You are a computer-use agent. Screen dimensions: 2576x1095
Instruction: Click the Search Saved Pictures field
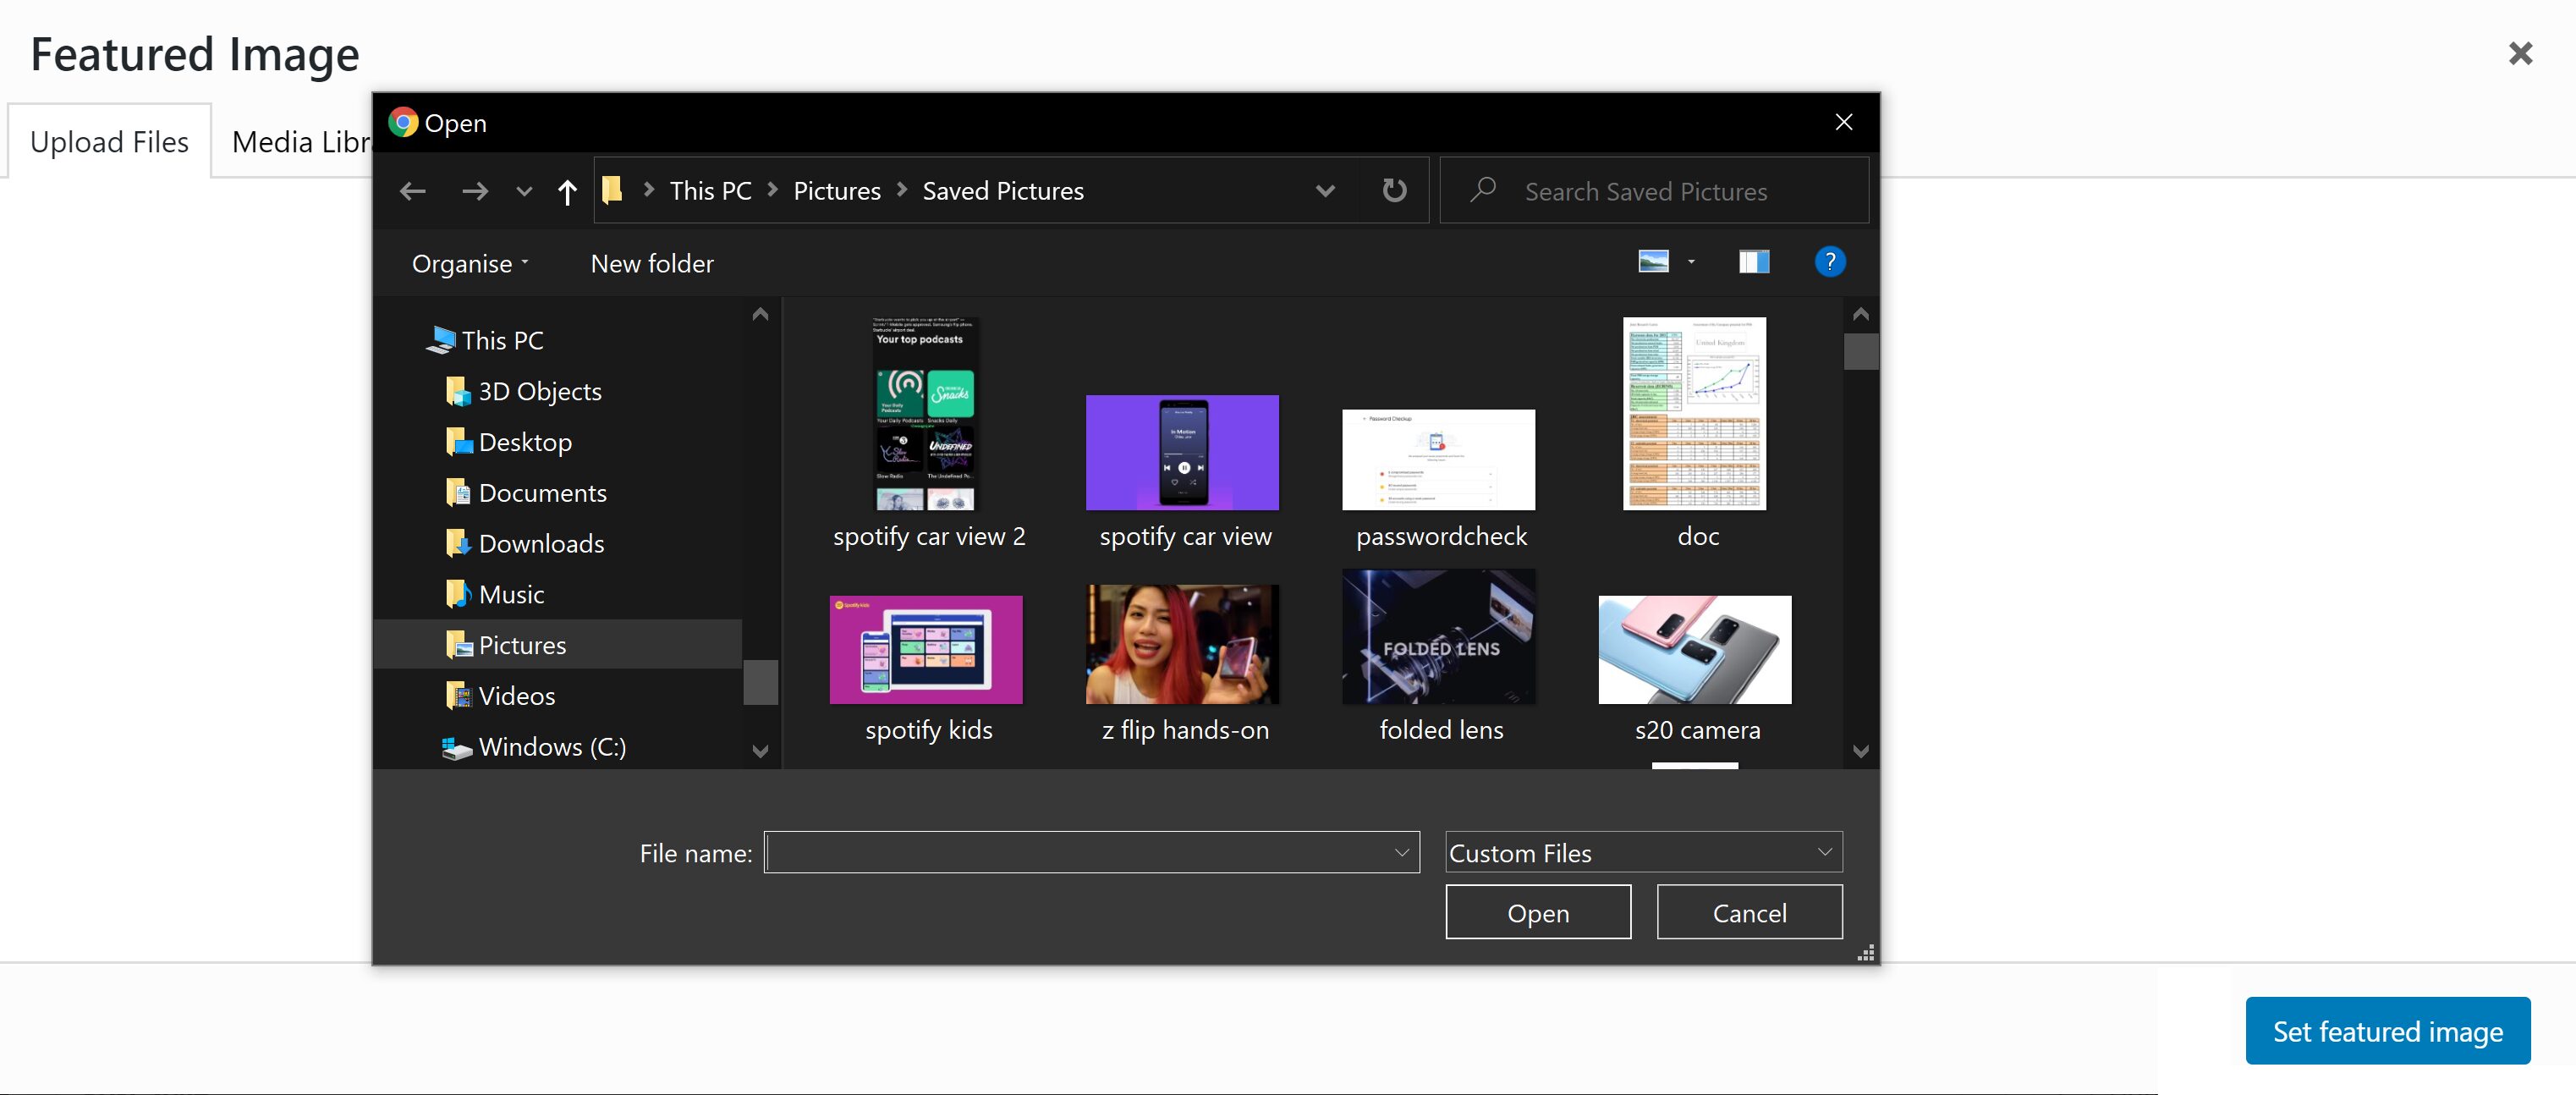point(1654,190)
